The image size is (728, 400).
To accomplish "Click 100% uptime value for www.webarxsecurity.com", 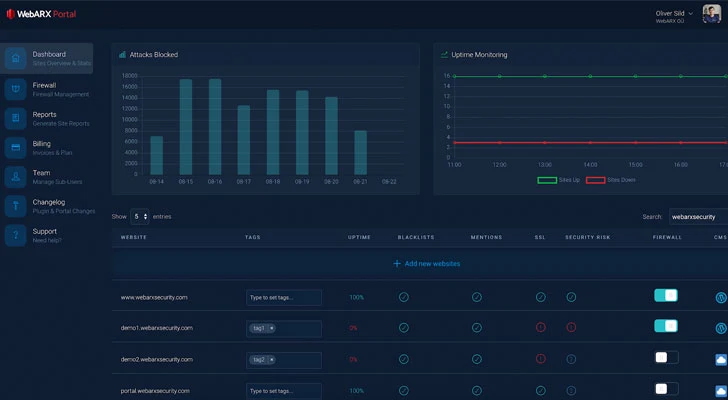I will coord(357,297).
